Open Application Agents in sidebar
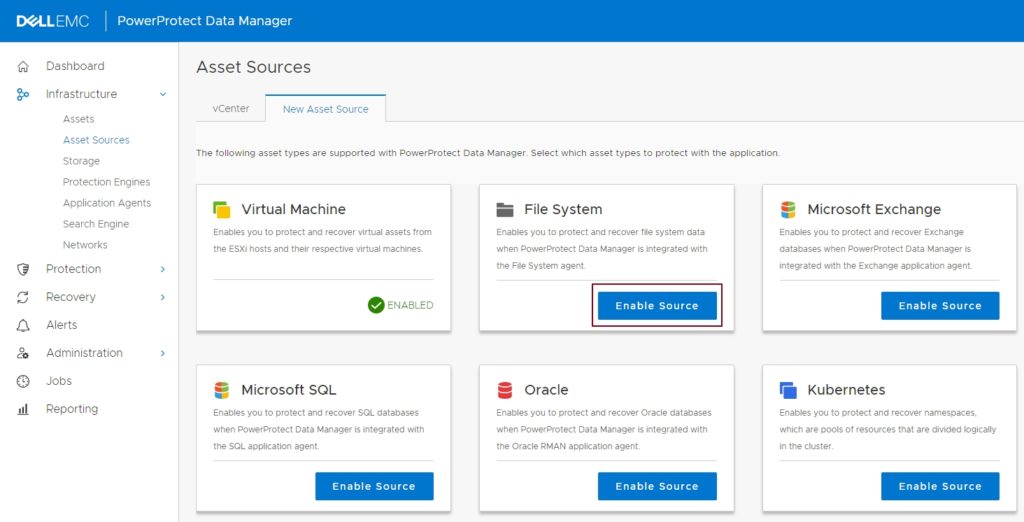 pos(106,203)
